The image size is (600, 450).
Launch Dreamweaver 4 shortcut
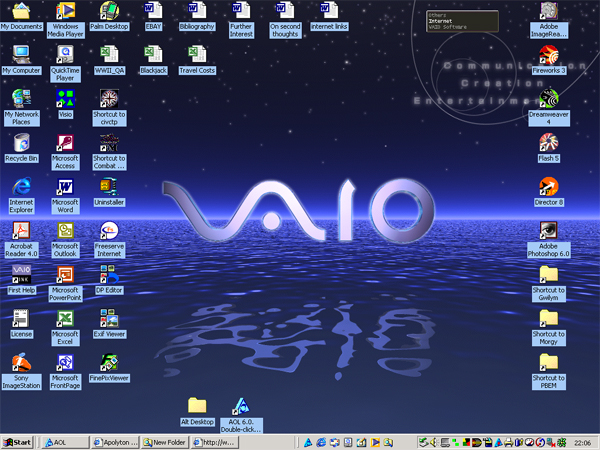pos(549,99)
